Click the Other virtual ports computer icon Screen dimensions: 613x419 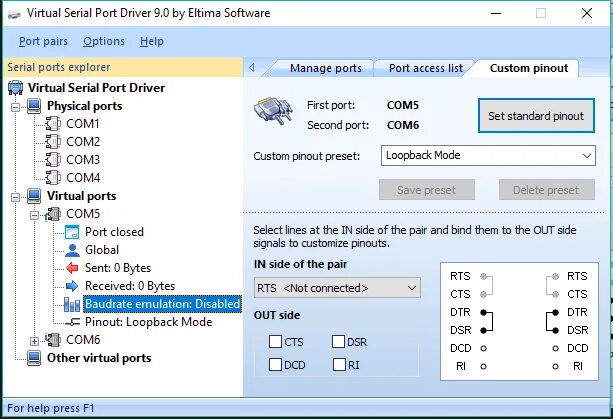coord(34,358)
